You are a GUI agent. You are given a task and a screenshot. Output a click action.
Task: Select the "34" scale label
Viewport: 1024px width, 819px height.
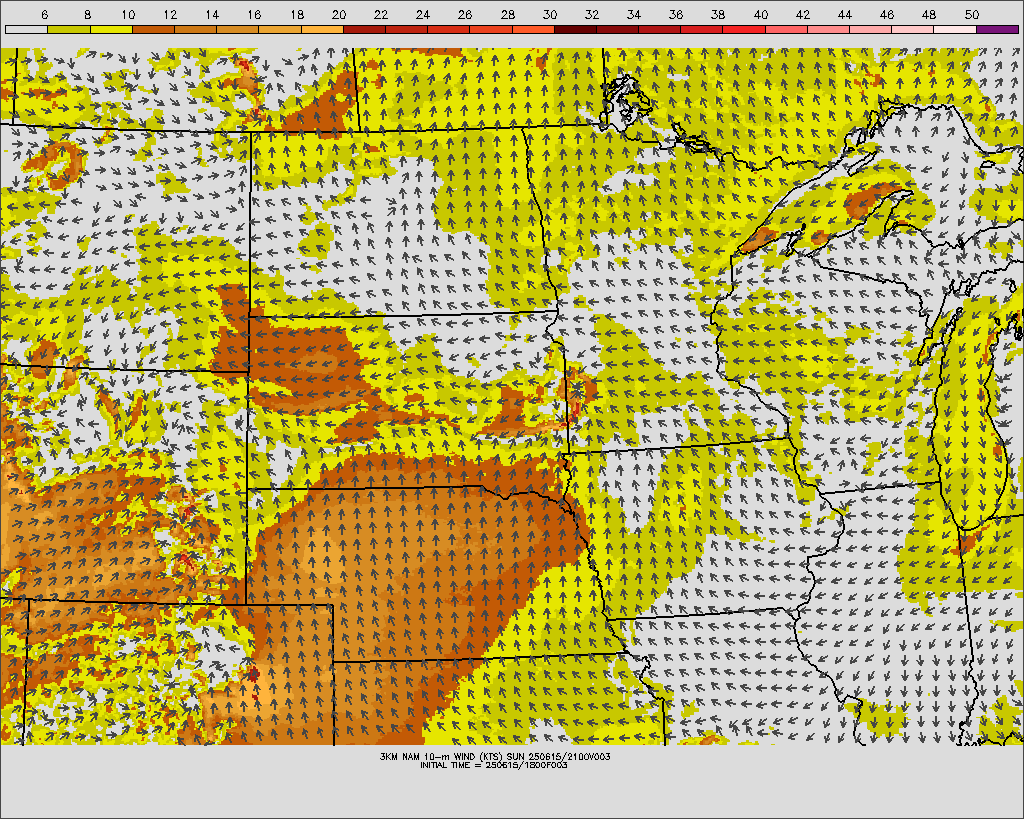[634, 14]
